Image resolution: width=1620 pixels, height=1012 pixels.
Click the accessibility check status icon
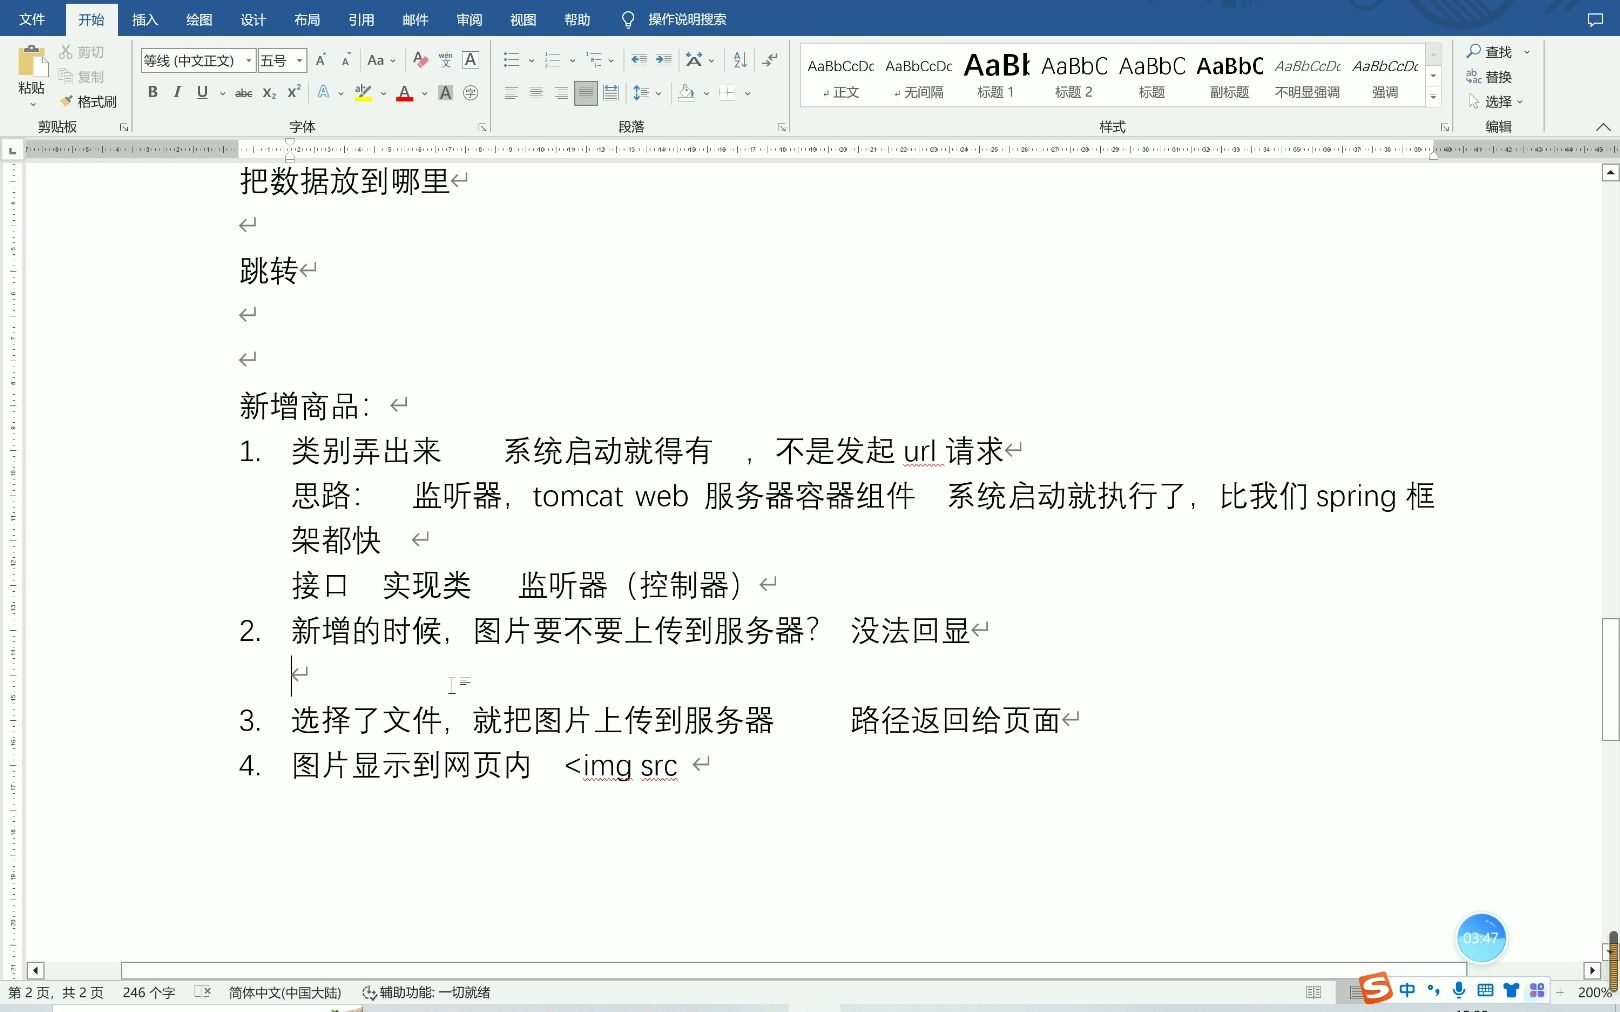click(x=369, y=993)
